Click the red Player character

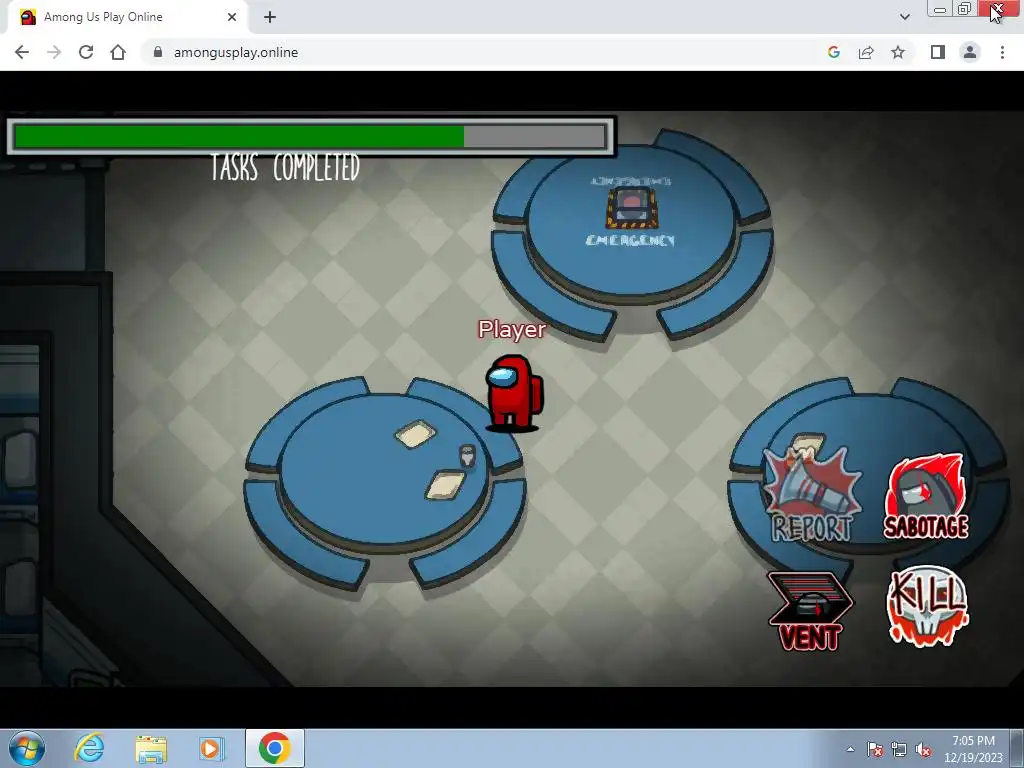point(514,393)
